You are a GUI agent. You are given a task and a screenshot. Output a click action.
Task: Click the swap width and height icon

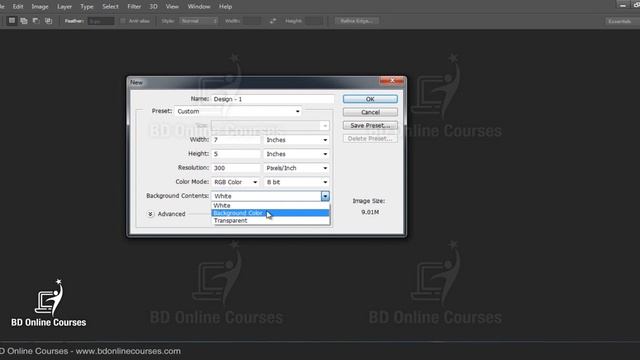click(273, 21)
